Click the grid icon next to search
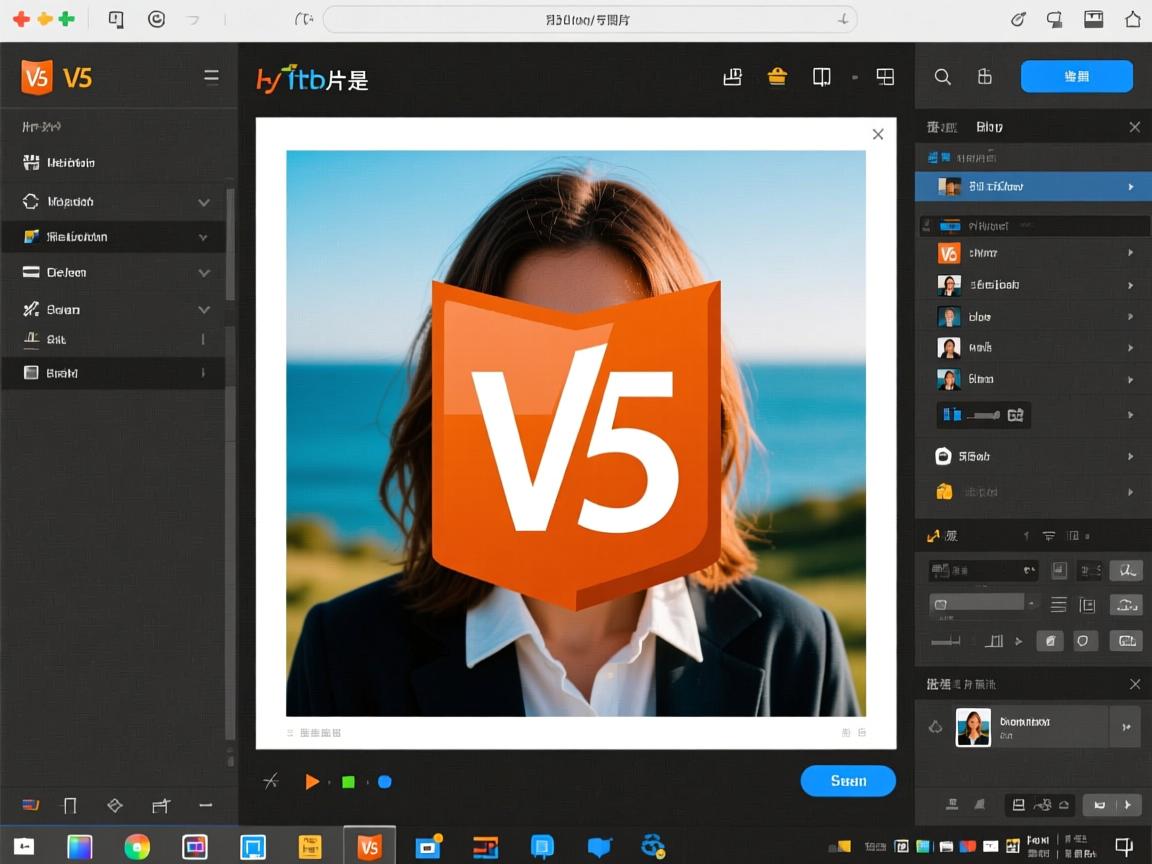The width and height of the screenshot is (1152, 864). 985,77
